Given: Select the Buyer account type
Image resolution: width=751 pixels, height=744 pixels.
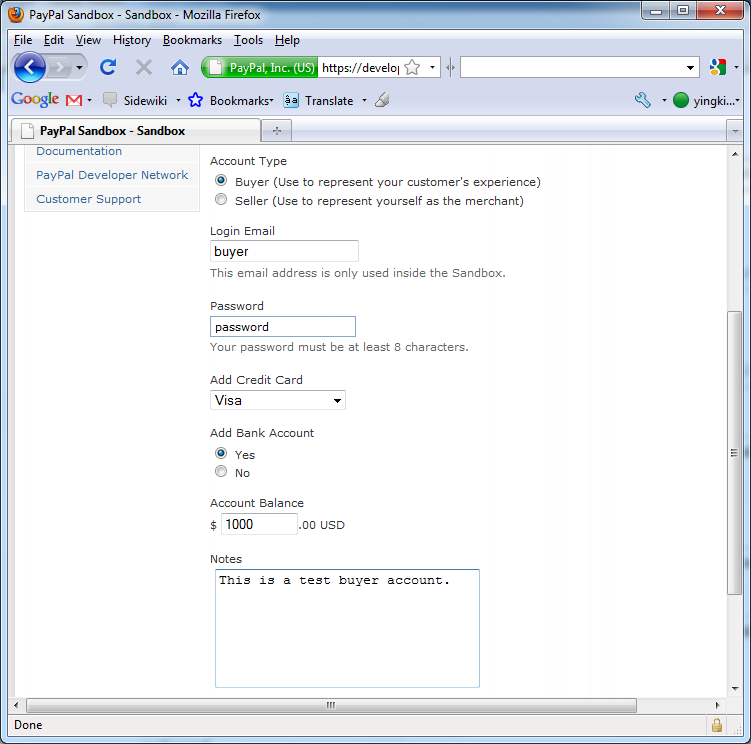Looking at the screenshot, I should click(x=222, y=181).
